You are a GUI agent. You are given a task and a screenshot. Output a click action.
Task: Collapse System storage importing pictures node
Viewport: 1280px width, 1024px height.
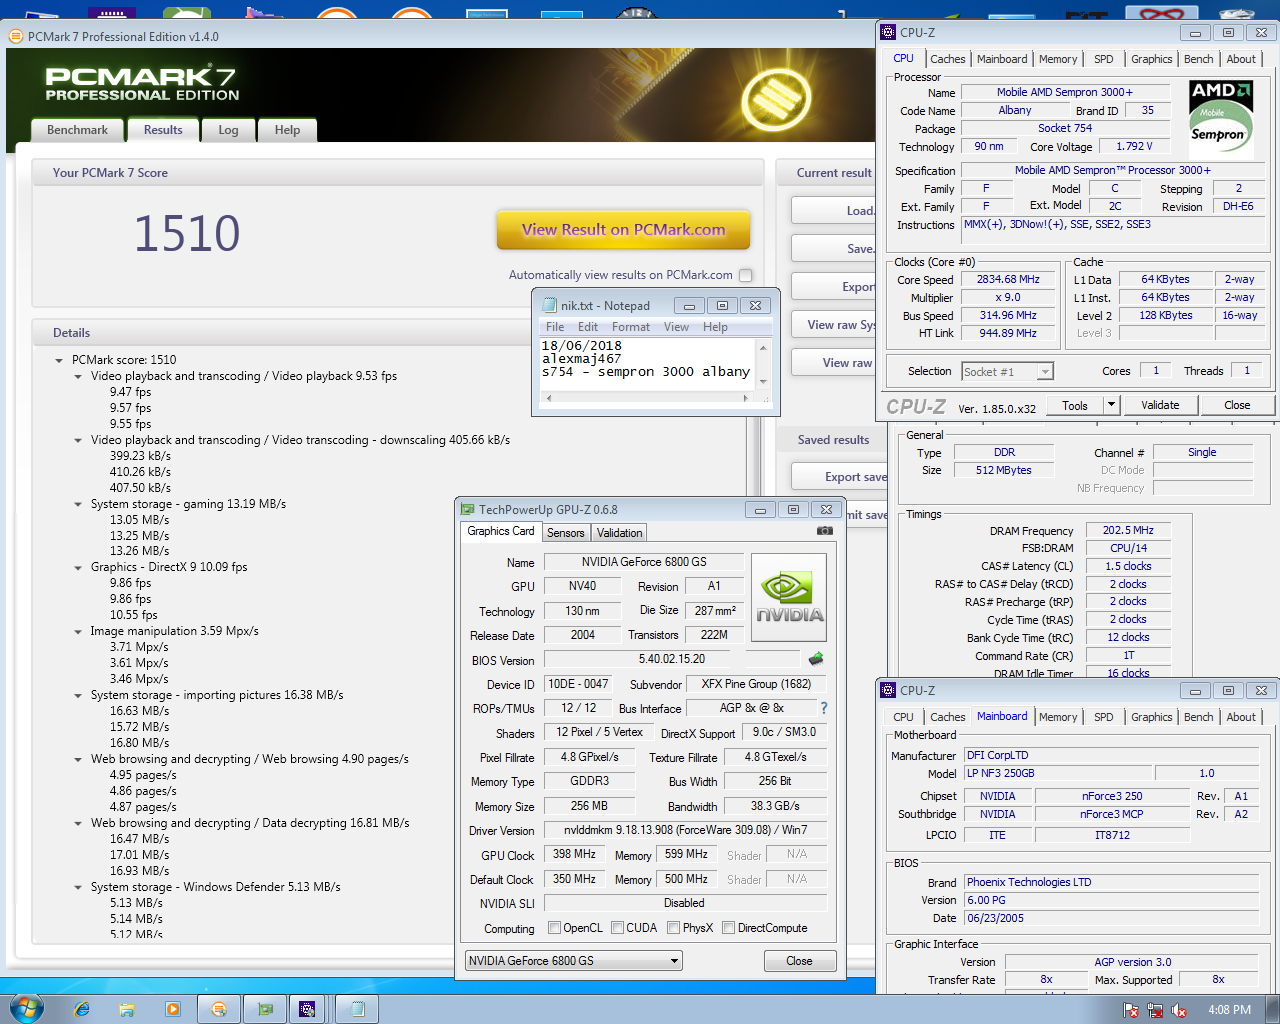tap(78, 696)
